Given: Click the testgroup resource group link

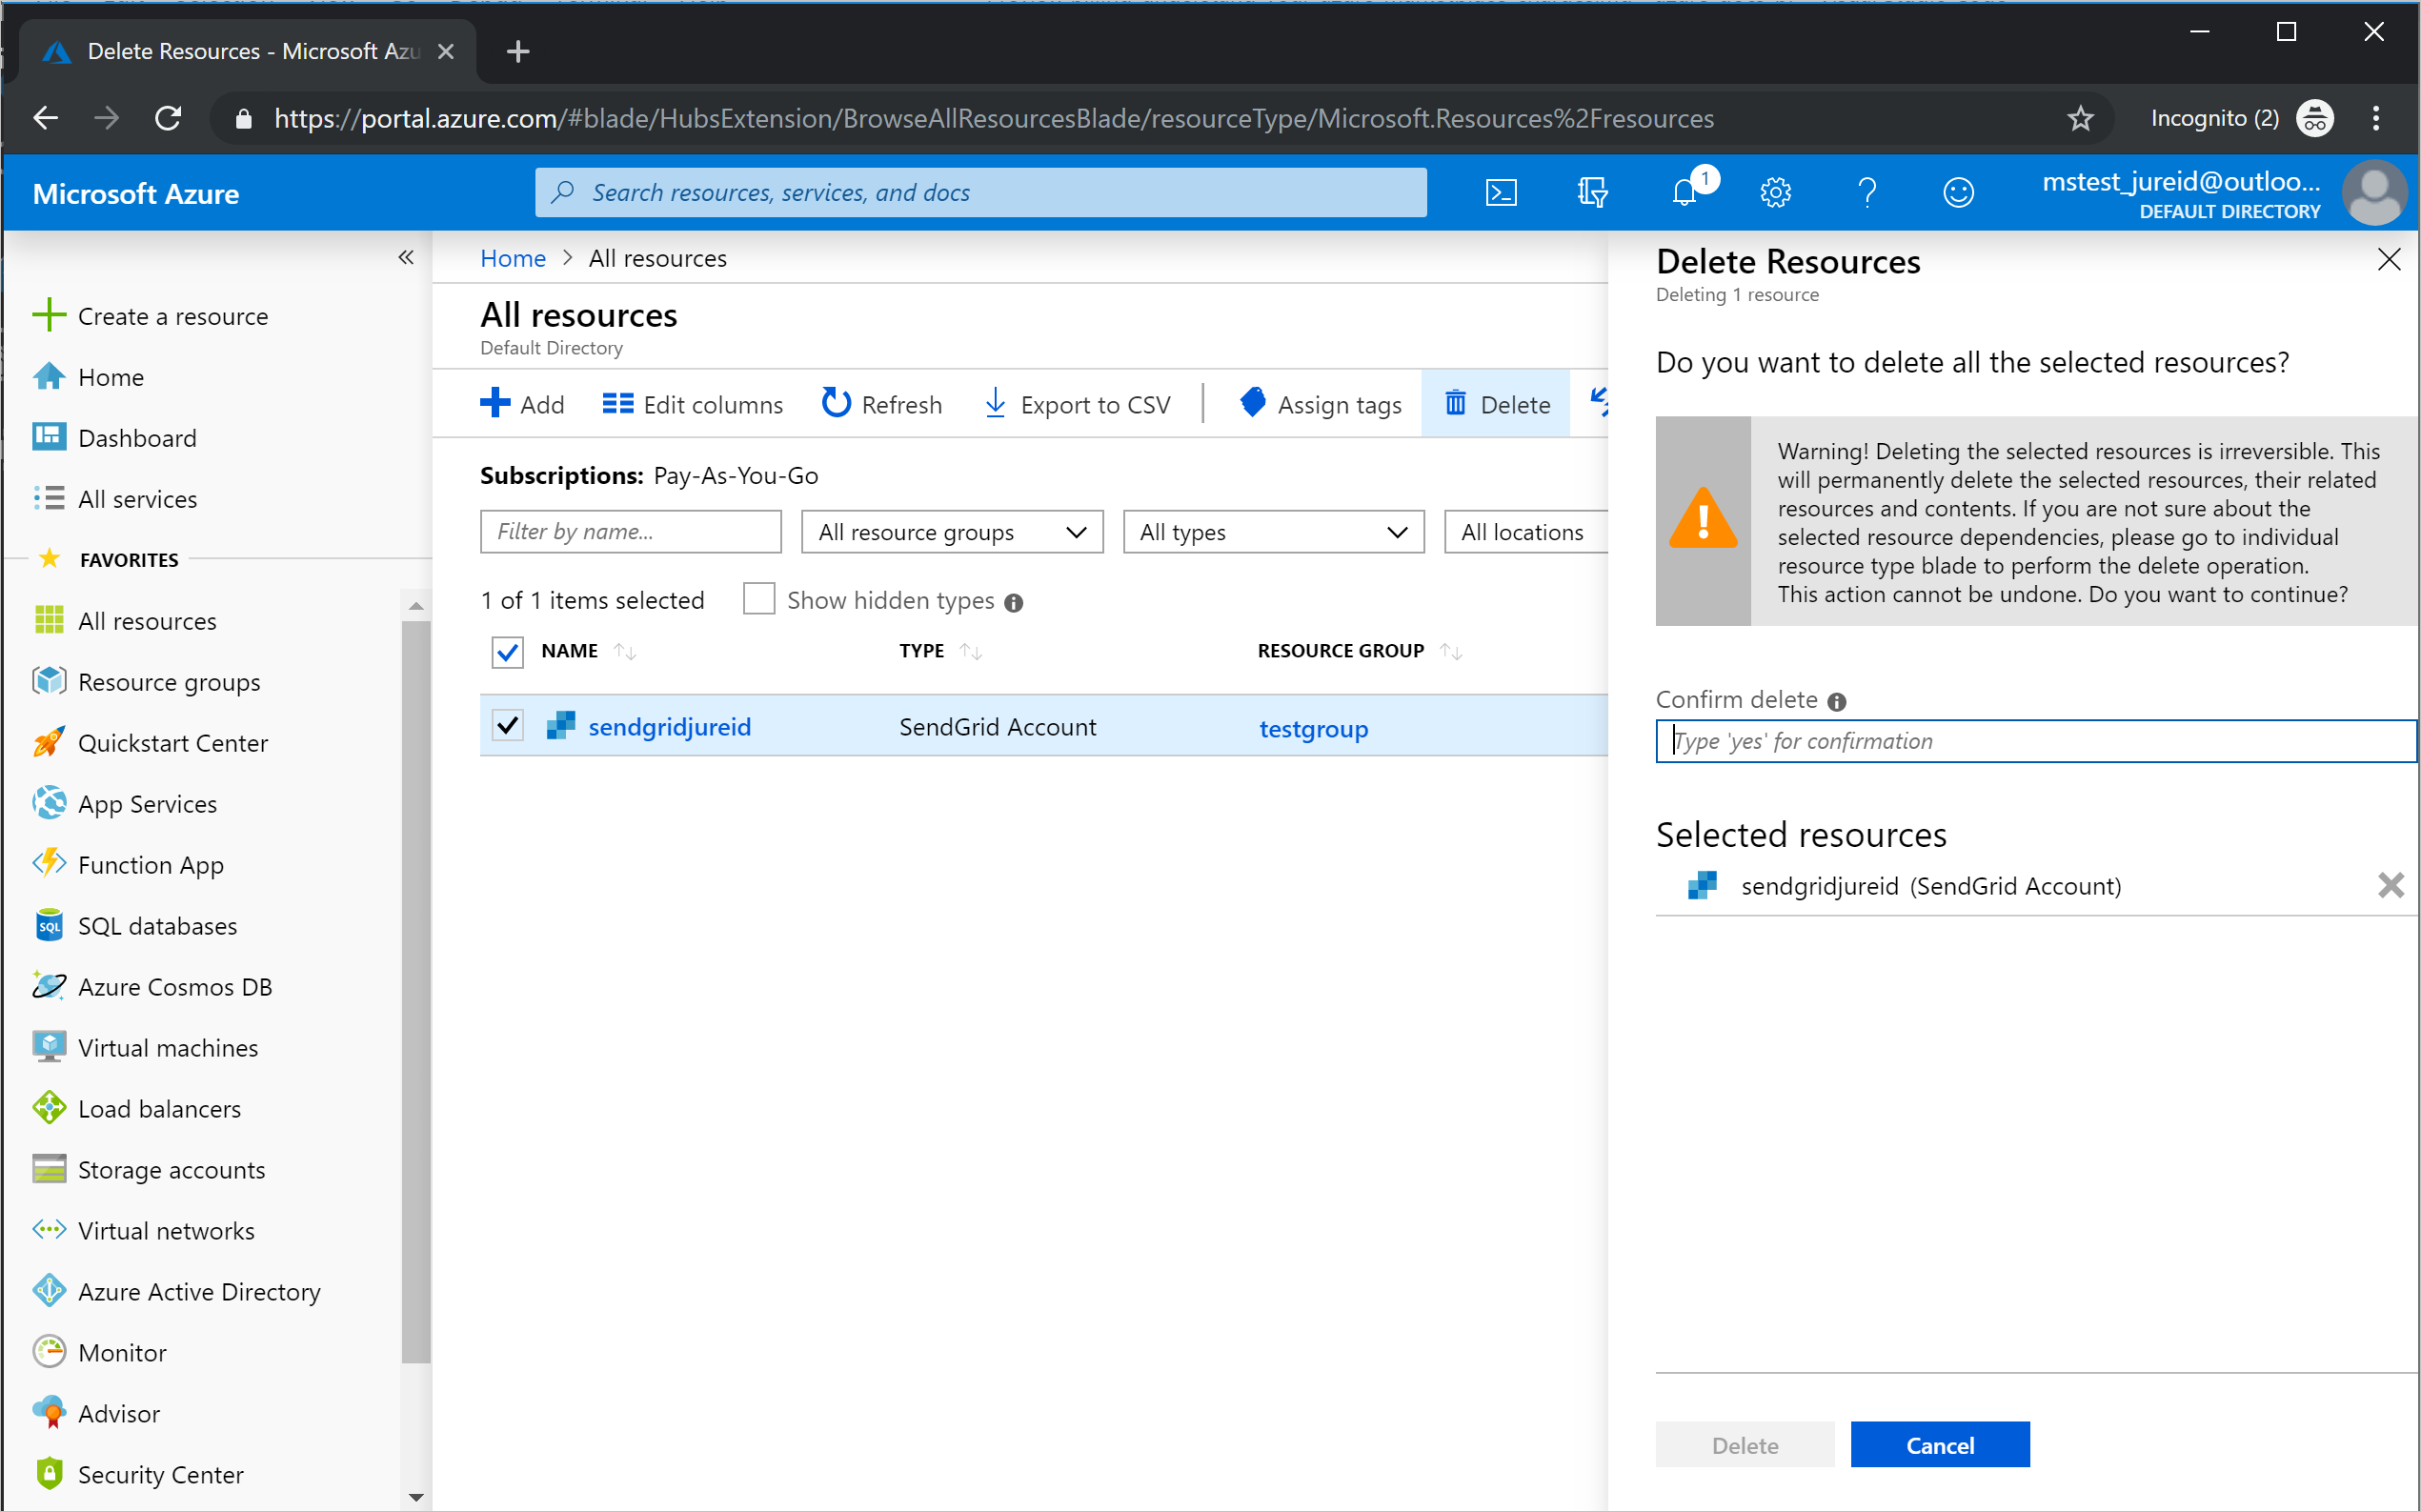Looking at the screenshot, I should [1312, 728].
